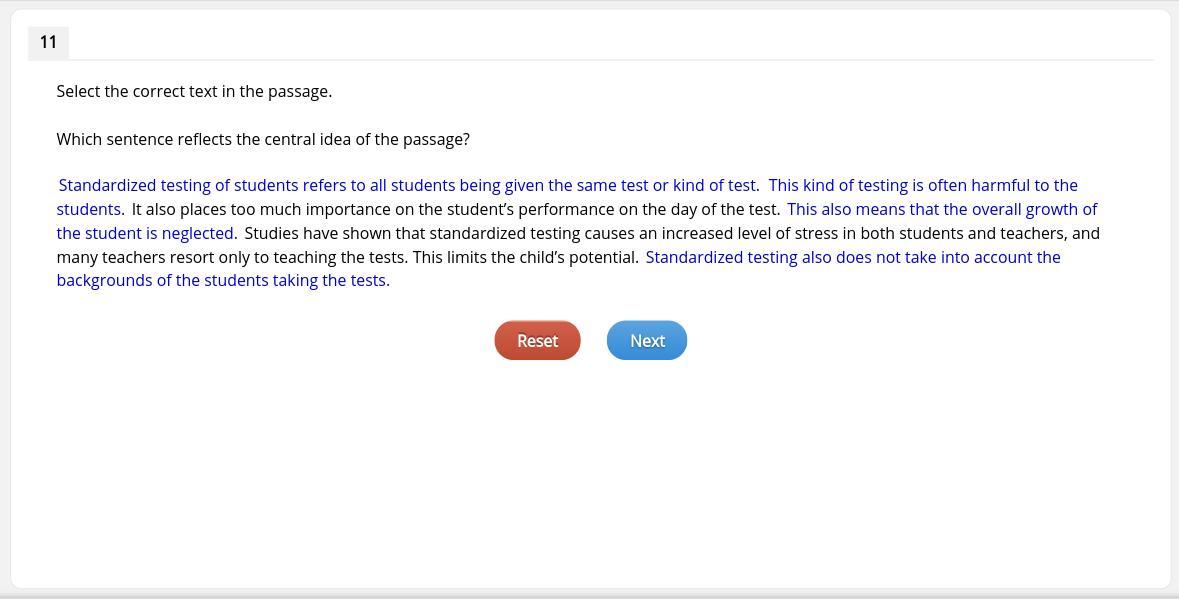
Task: Click sentence 'It also places too much importance'
Action: tap(455, 210)
